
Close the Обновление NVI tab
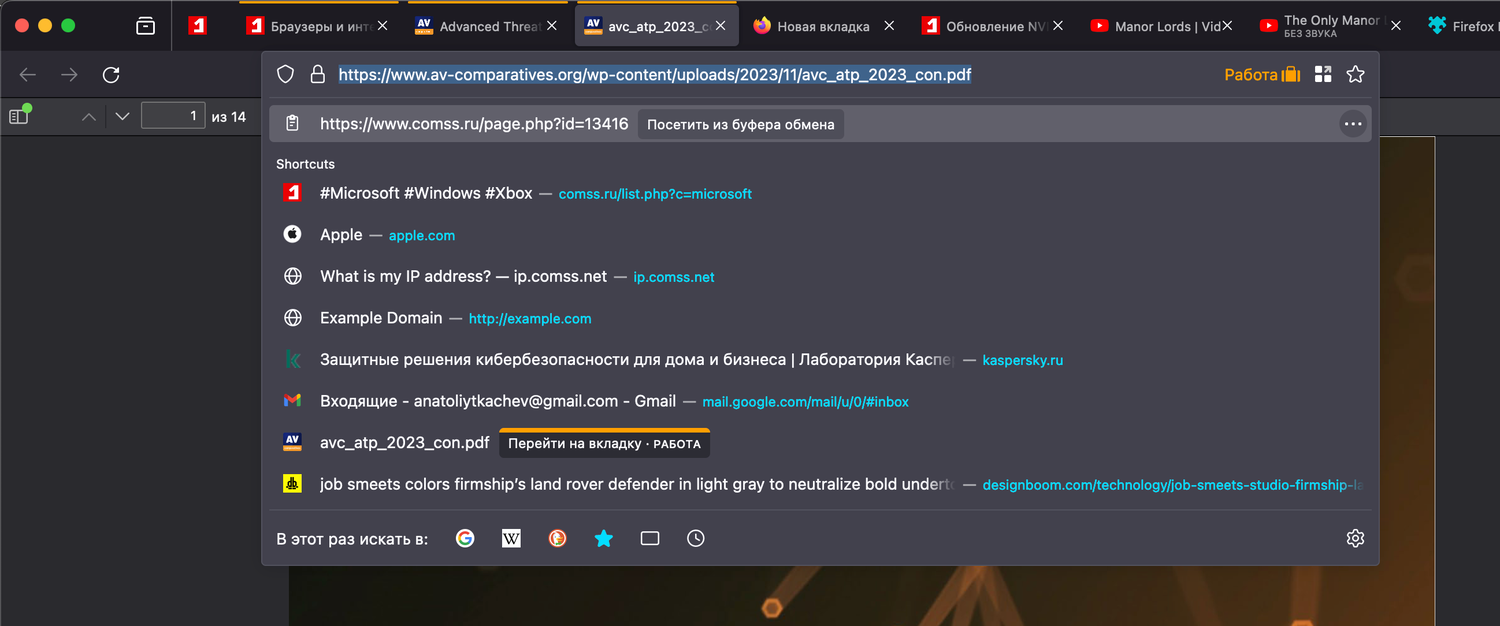pyautogui.click(x=1059, y=26)
